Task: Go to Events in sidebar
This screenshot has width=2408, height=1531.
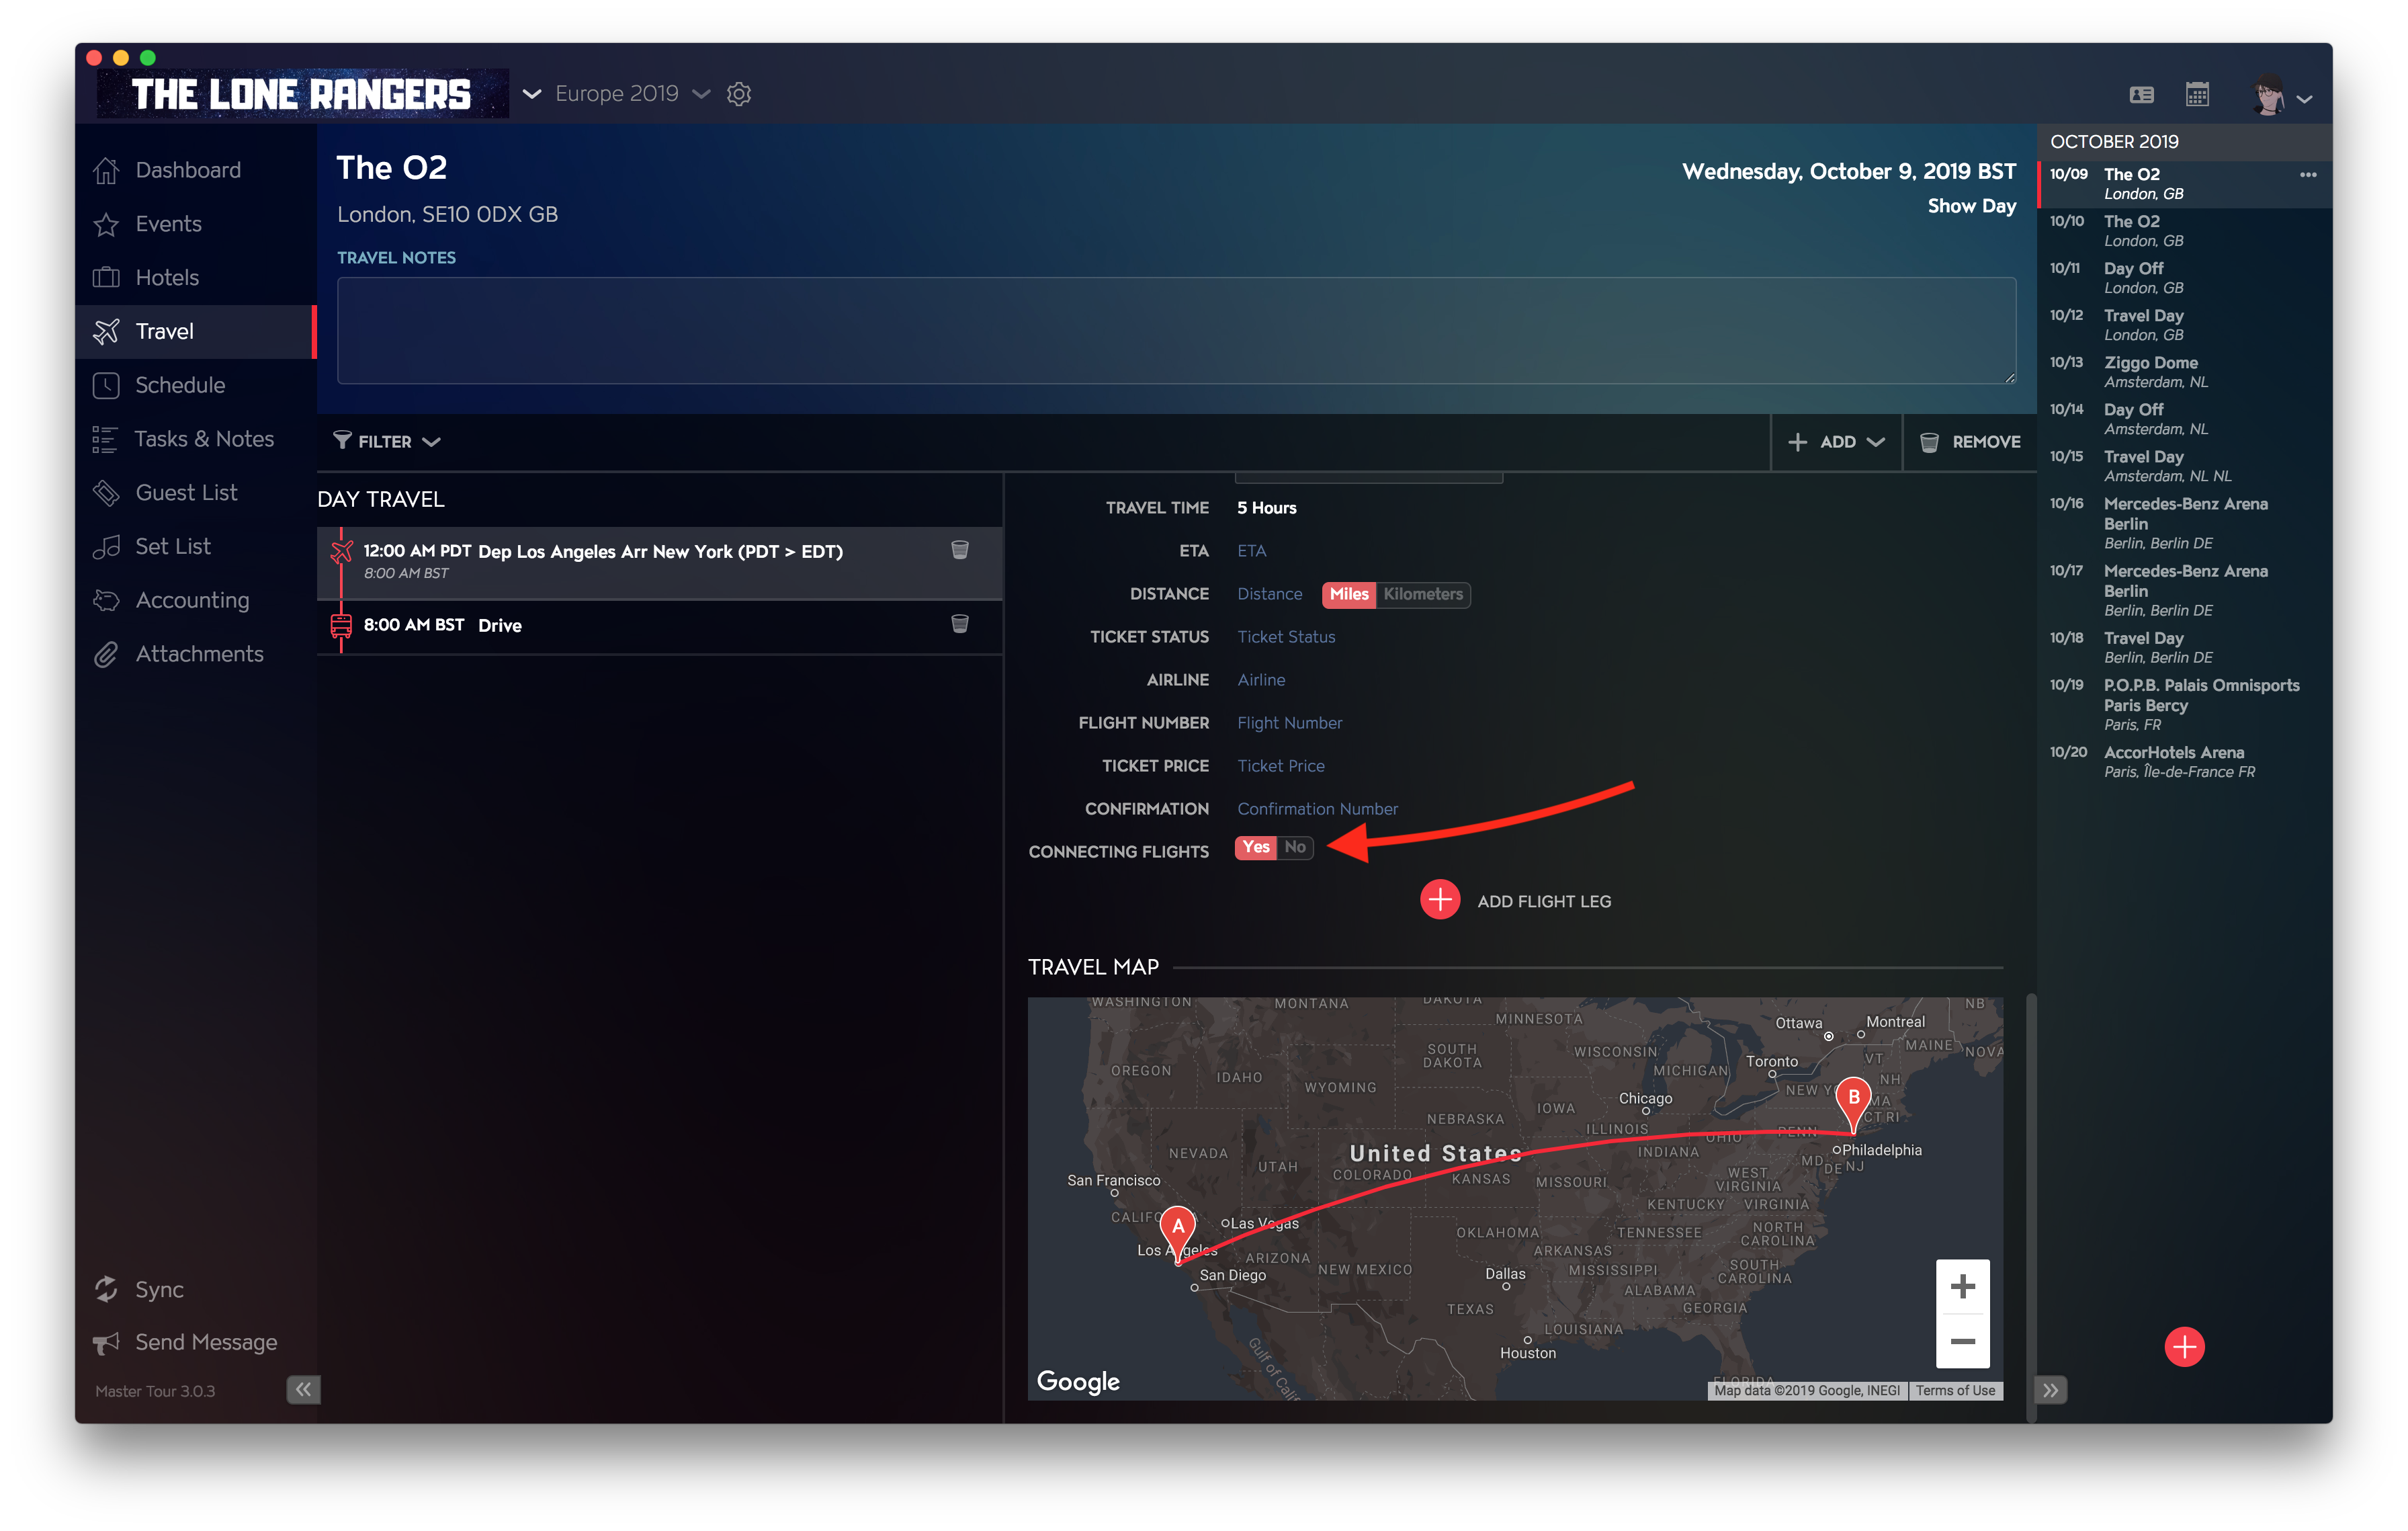Action: [x=169, y=224]
